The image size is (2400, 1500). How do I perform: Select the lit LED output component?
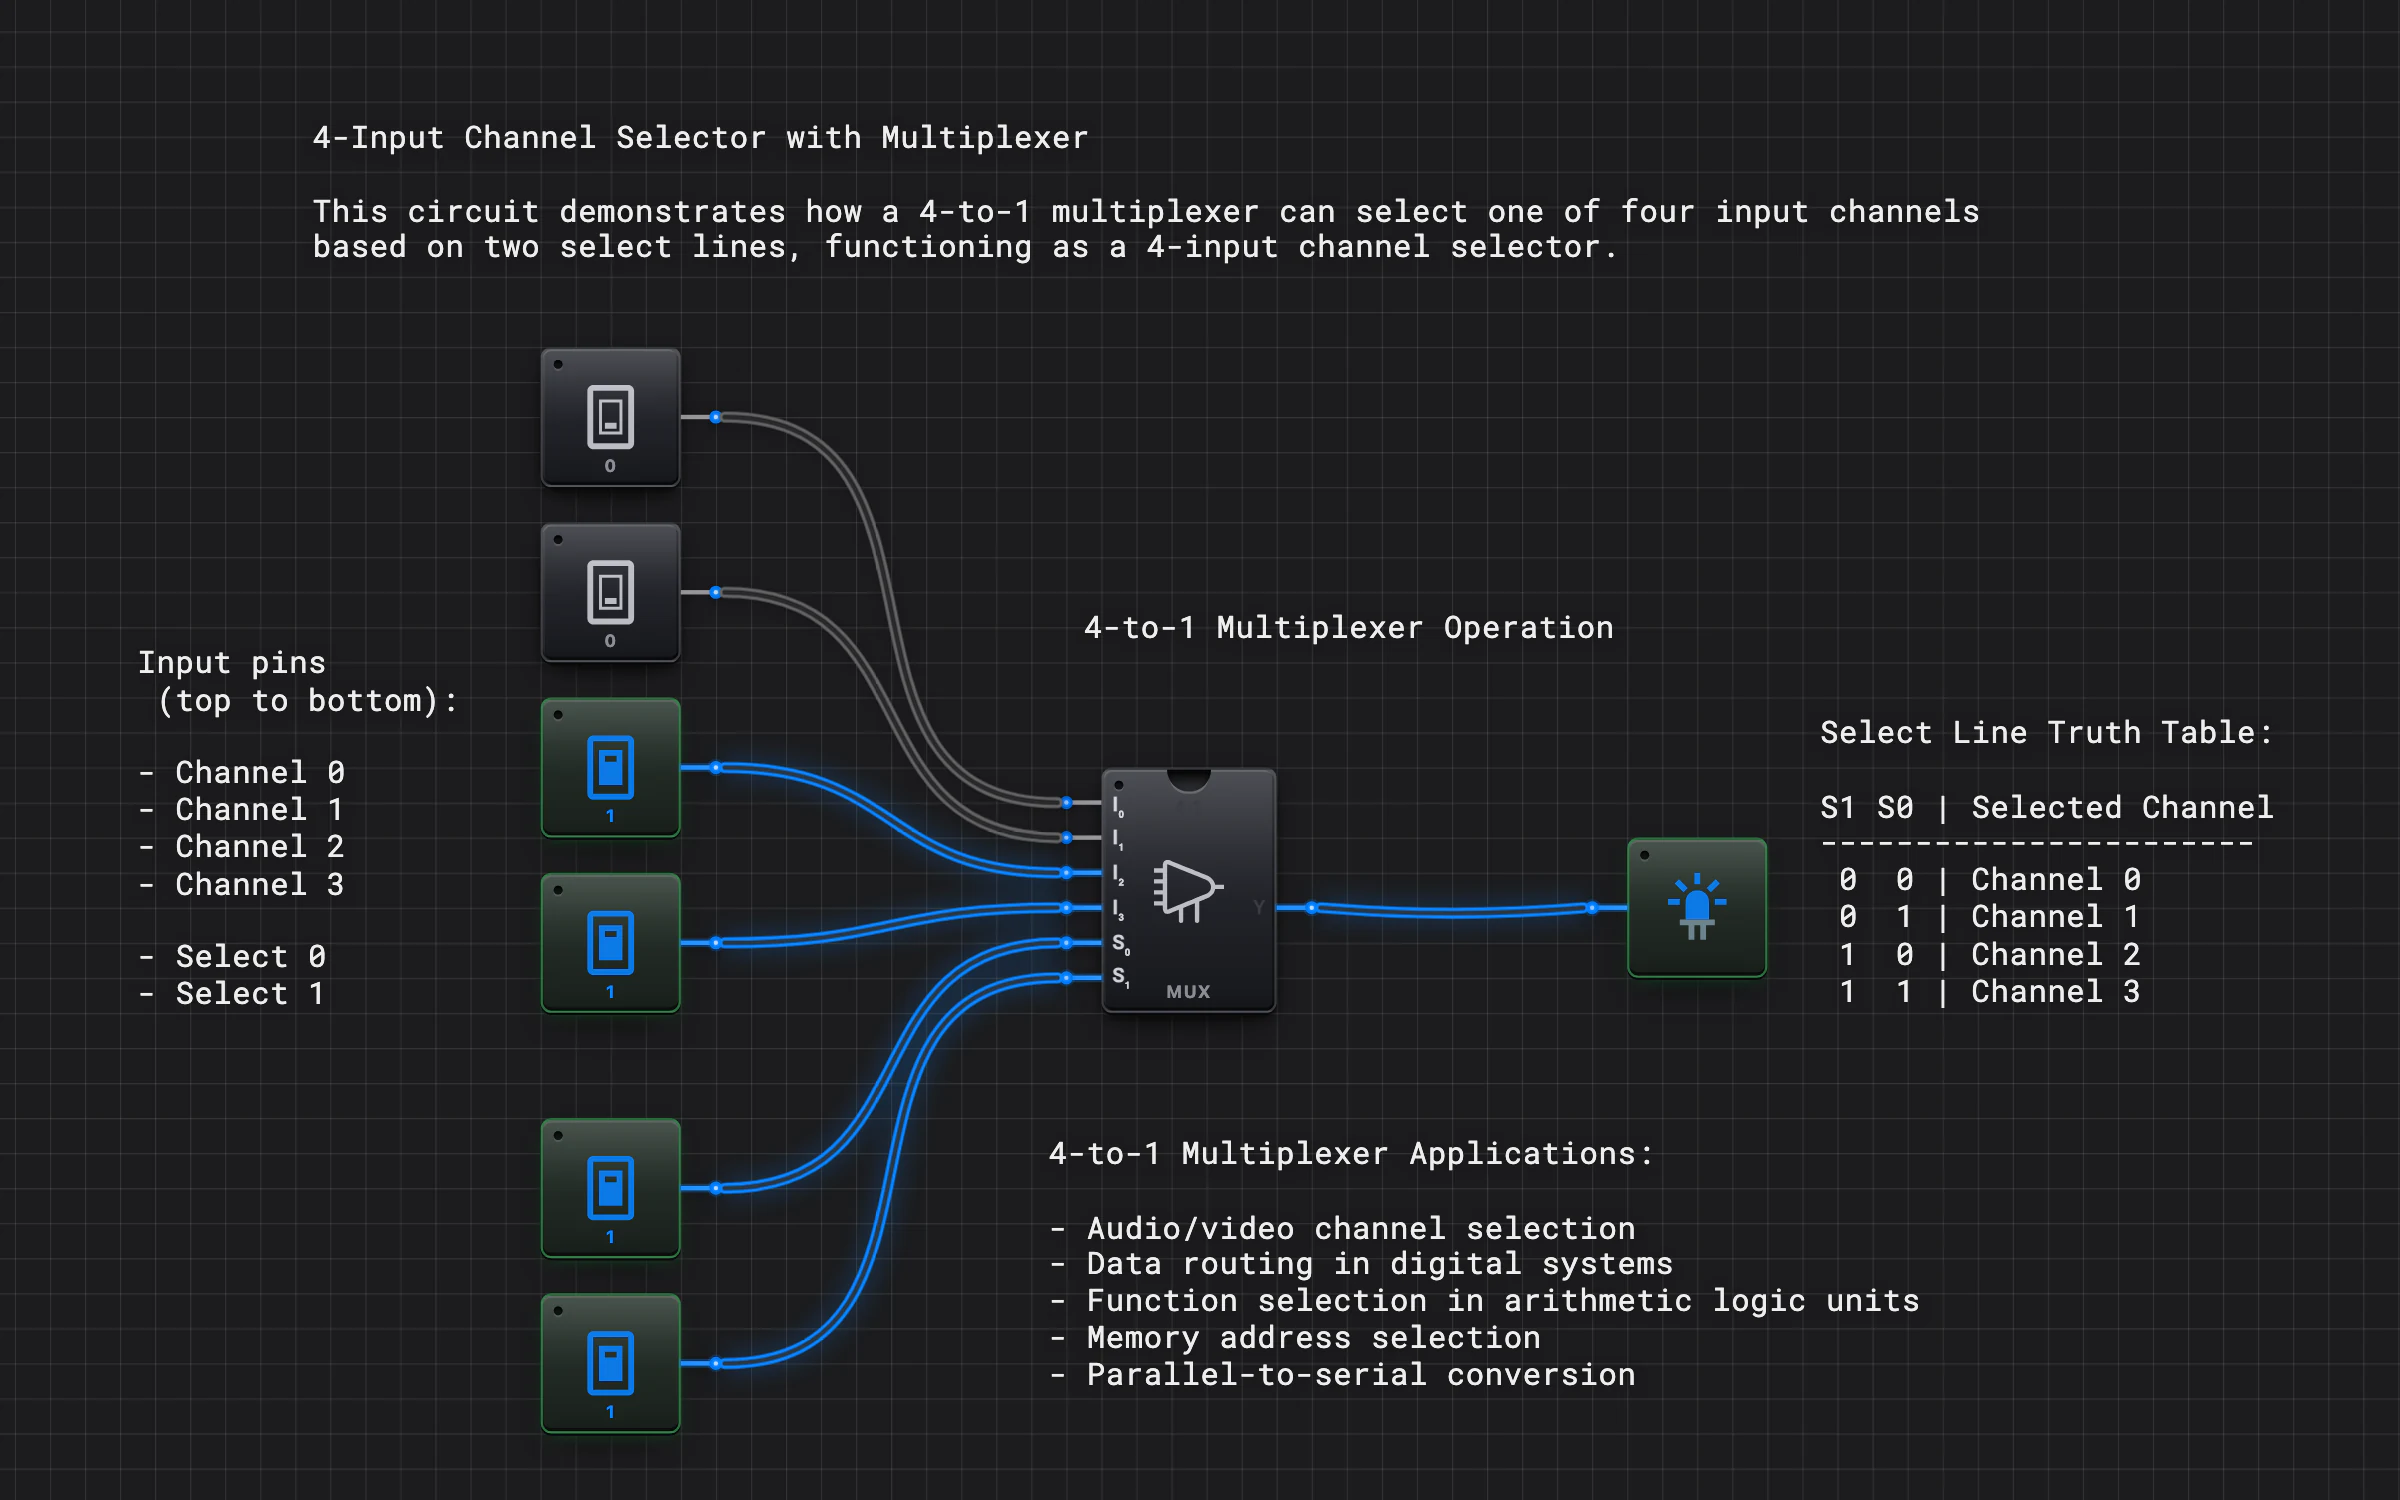tap(1697, 908)
